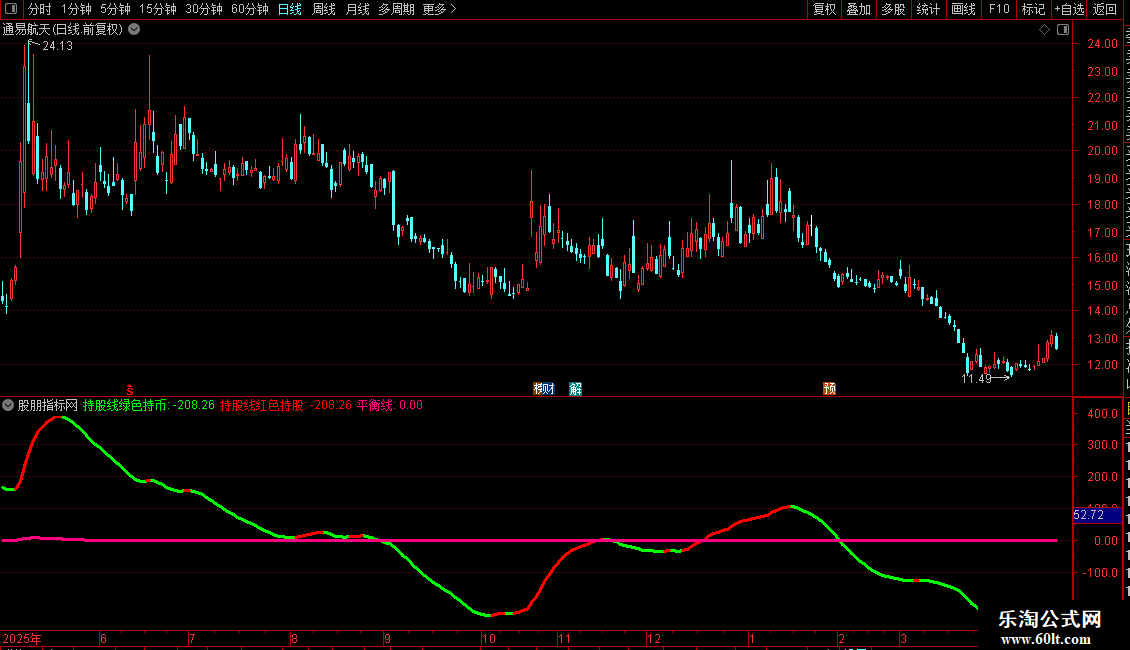Image resolution: width=1130 pixels, height=650 pixels.
Task: Switch to 周线 weekly chart
Action: pos(324,9)
